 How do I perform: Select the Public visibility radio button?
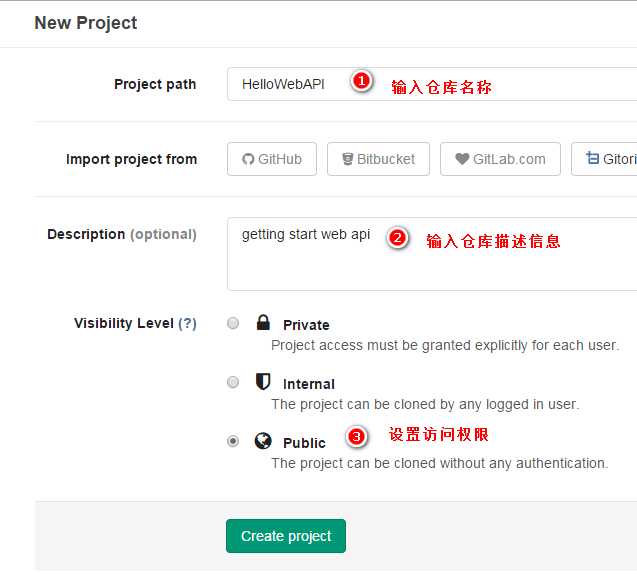(x=233, y=441)
